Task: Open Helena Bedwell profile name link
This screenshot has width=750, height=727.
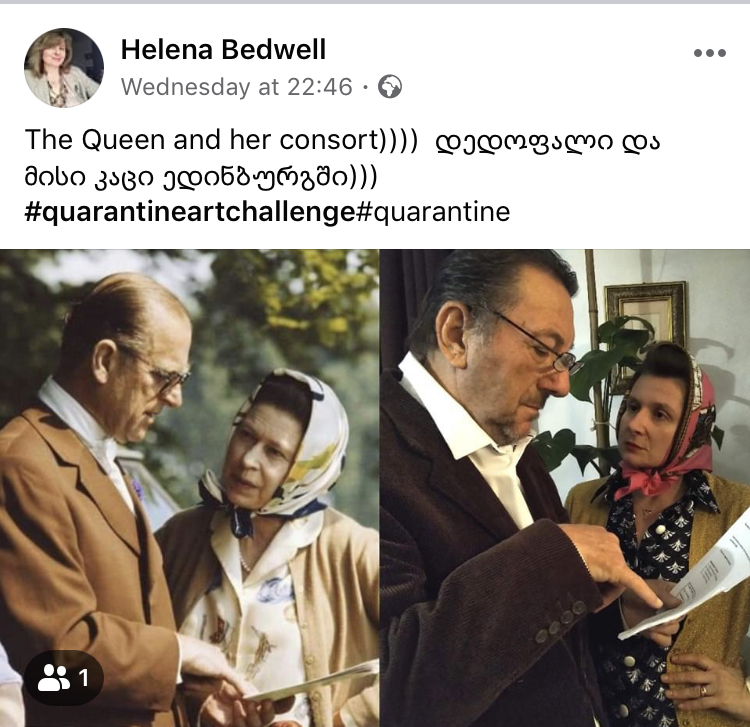Action: (x=223, y=49)
